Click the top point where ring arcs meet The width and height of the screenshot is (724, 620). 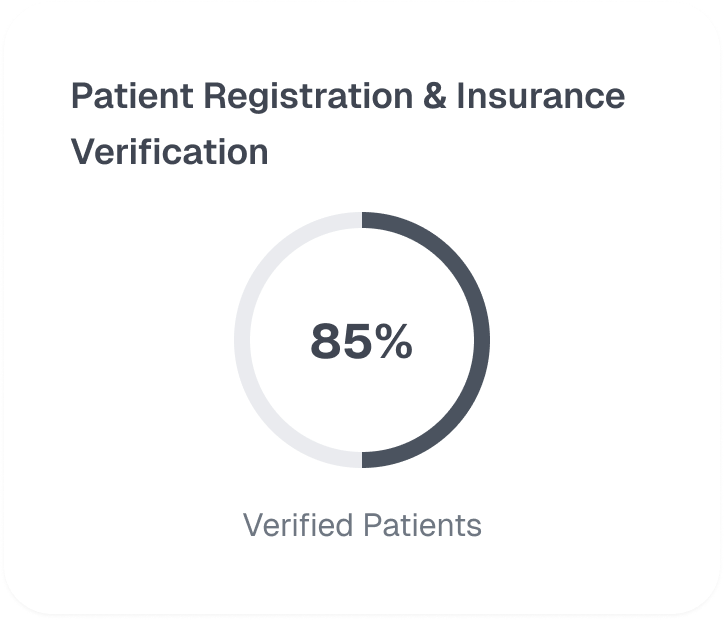pos(362,220)
